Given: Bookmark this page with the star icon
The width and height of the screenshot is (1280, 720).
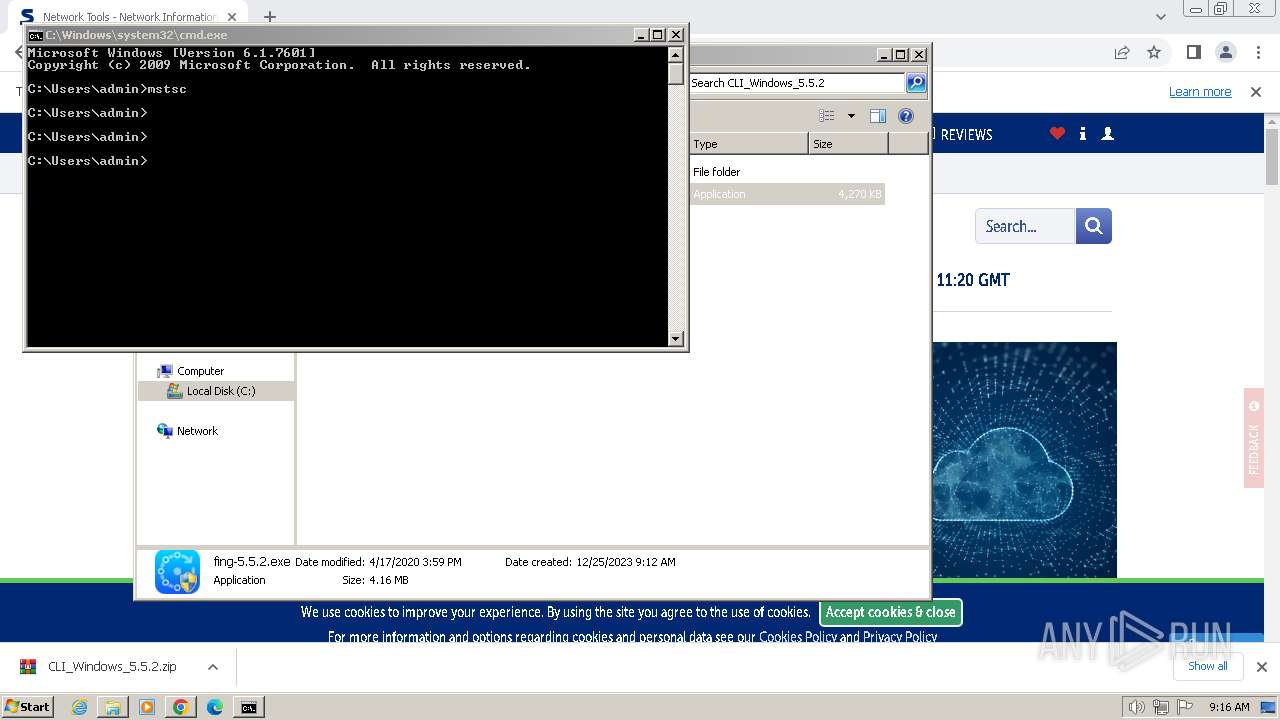Looking at the screenshot, I should tap(1154, 52).
